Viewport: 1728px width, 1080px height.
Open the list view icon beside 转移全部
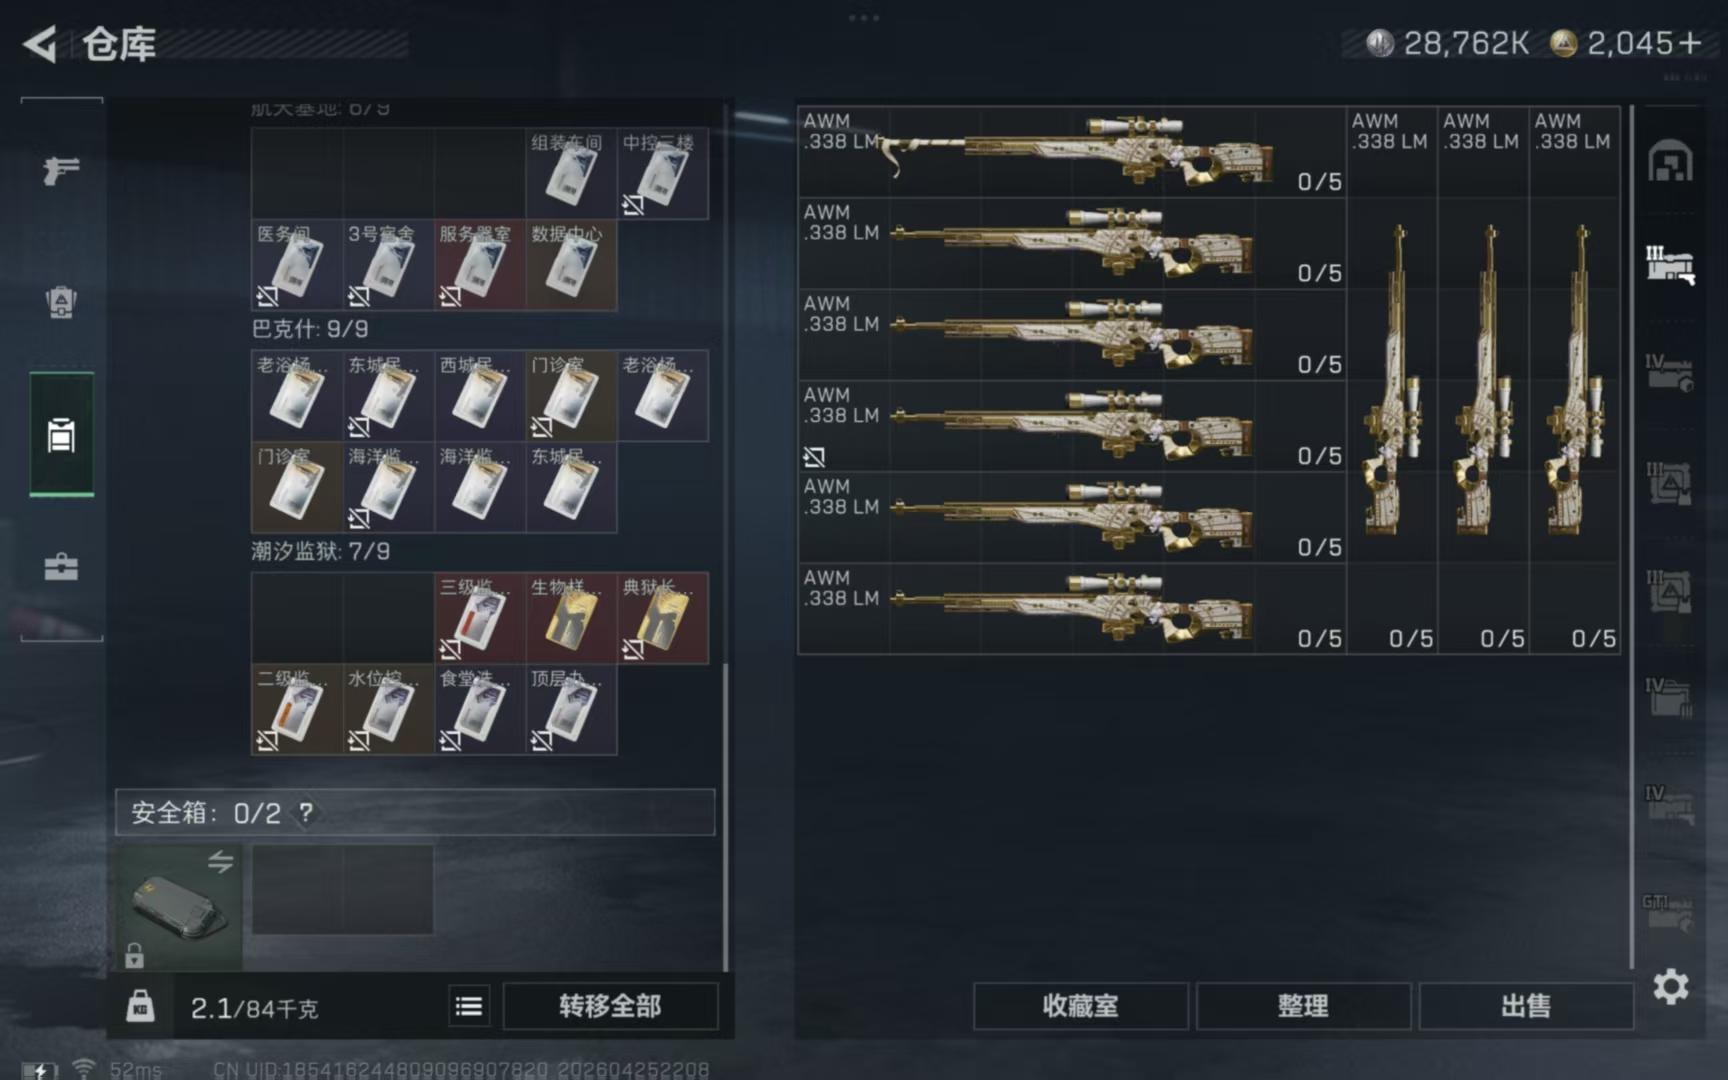pos(469,1006)
